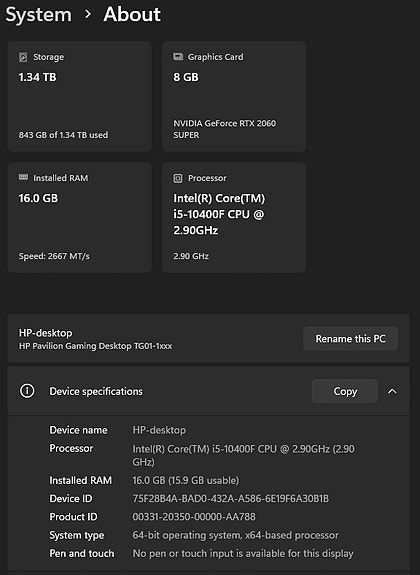Click the Copy button for device specifications
This screenshot has width=420, height=575.
coord(345,391)
